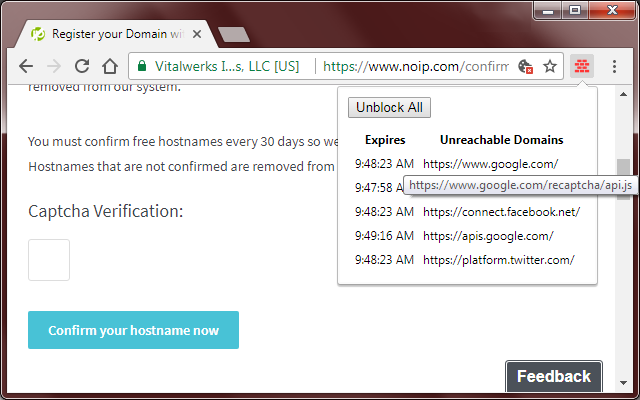Click the 9:49:16 AM expiry time
Image resolution: width=640 pixels, height=400 pixels.
pyautogui.click(x=384, y=236)
